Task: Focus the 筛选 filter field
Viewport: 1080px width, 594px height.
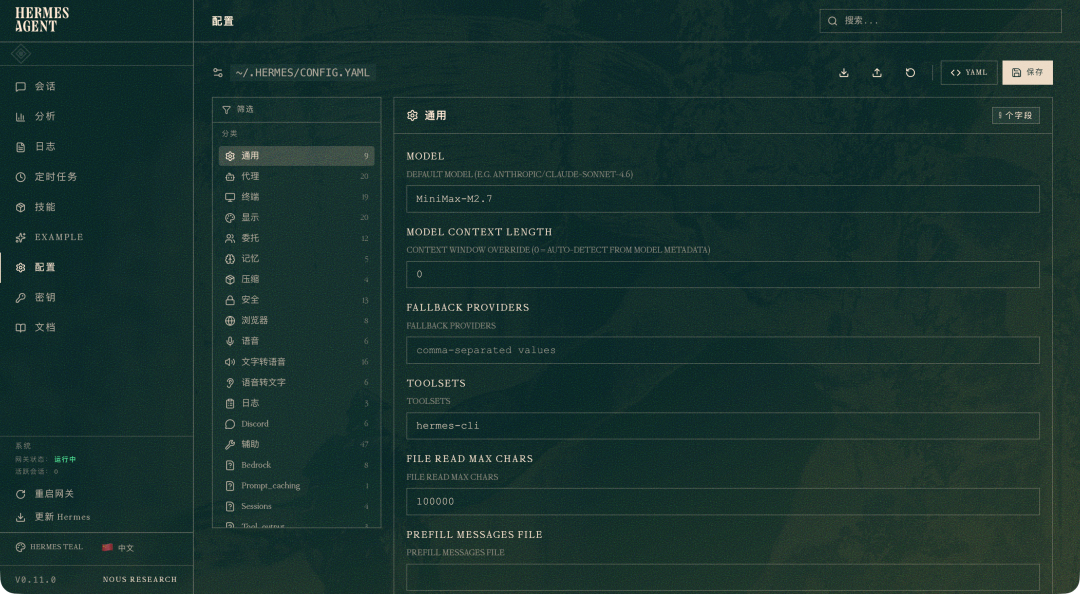Action: pos(296,110)
